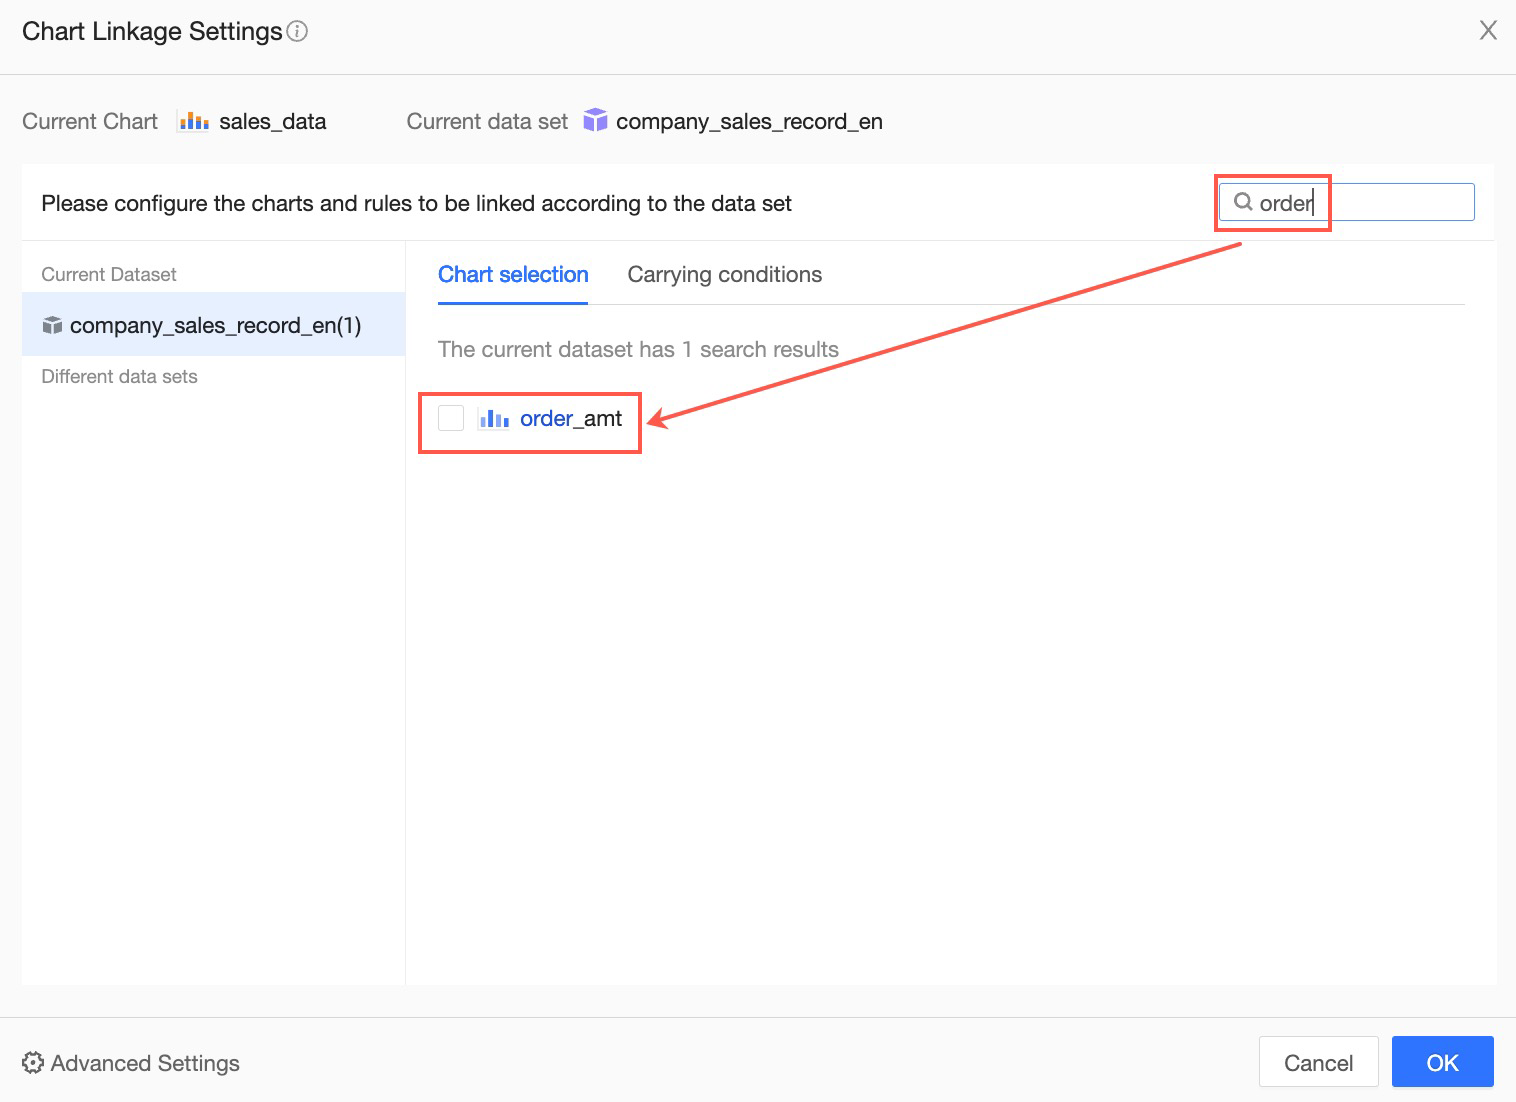Click the sales_data bar chart icon
The image size is (1516, 1102).
point(193,122)
